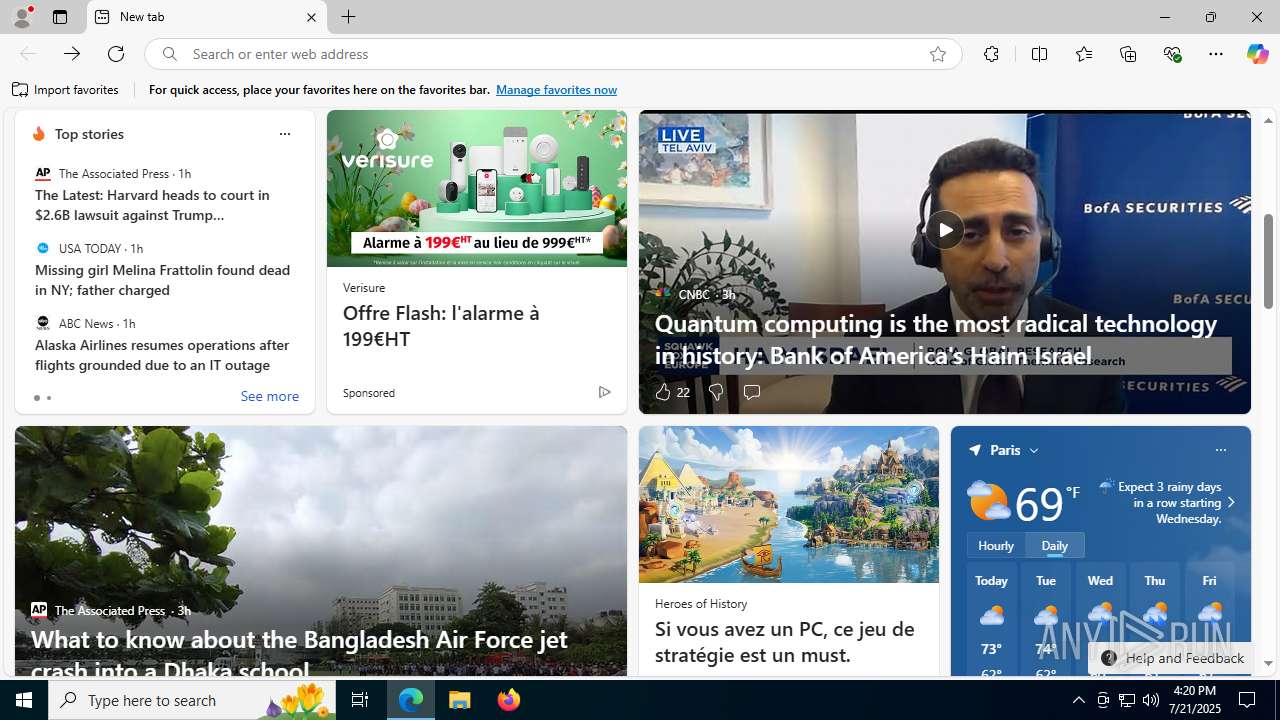Select Thu forecast column
This screenshot has width=1280, height=720.
tap(1155, 620)
